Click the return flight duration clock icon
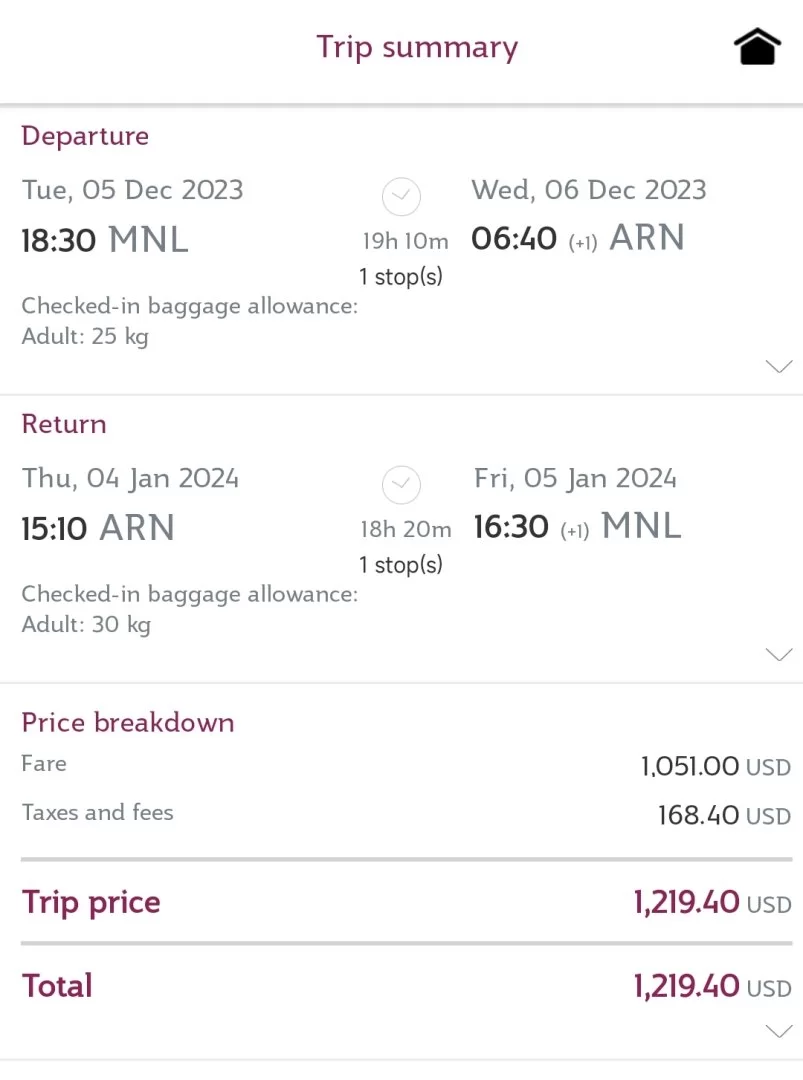 (401, 485)
